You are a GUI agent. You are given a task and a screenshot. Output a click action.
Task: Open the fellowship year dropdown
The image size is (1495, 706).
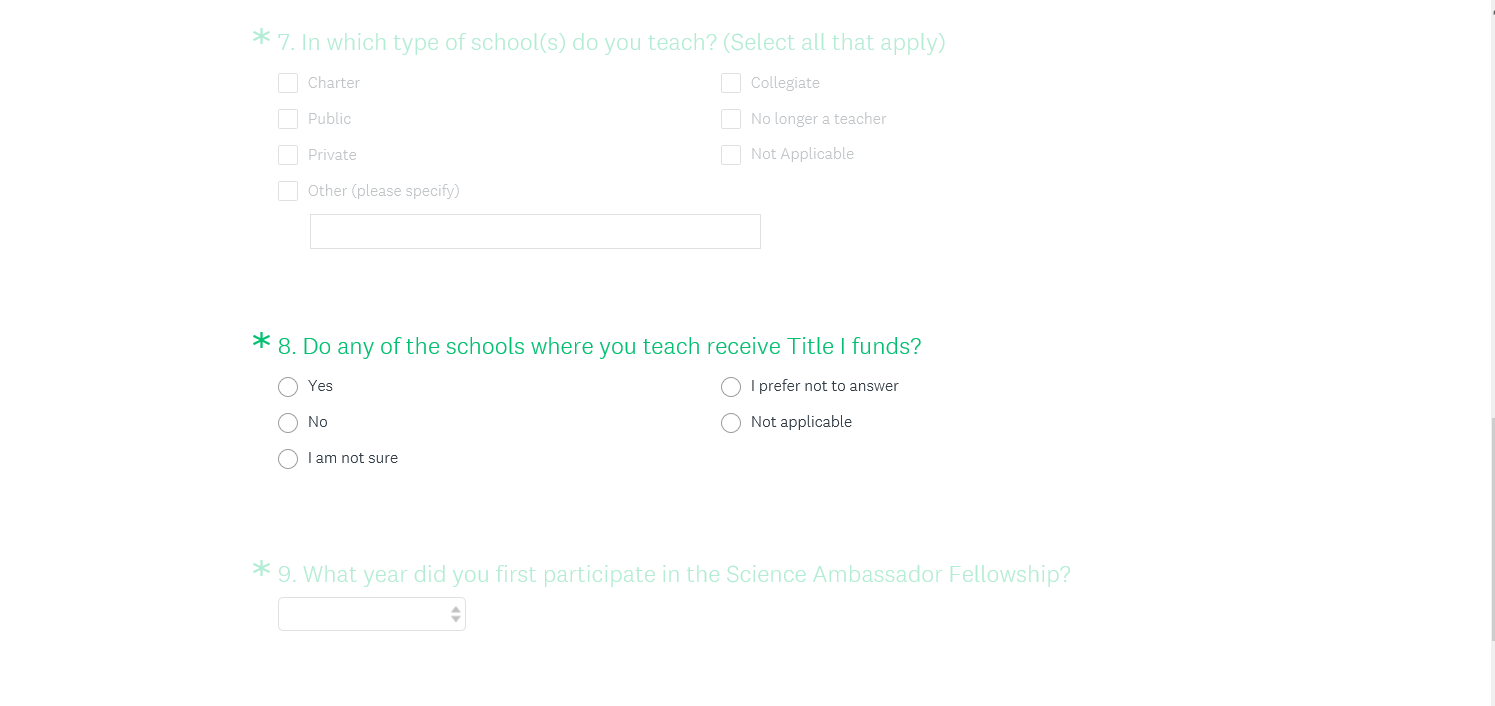[371, 614]
